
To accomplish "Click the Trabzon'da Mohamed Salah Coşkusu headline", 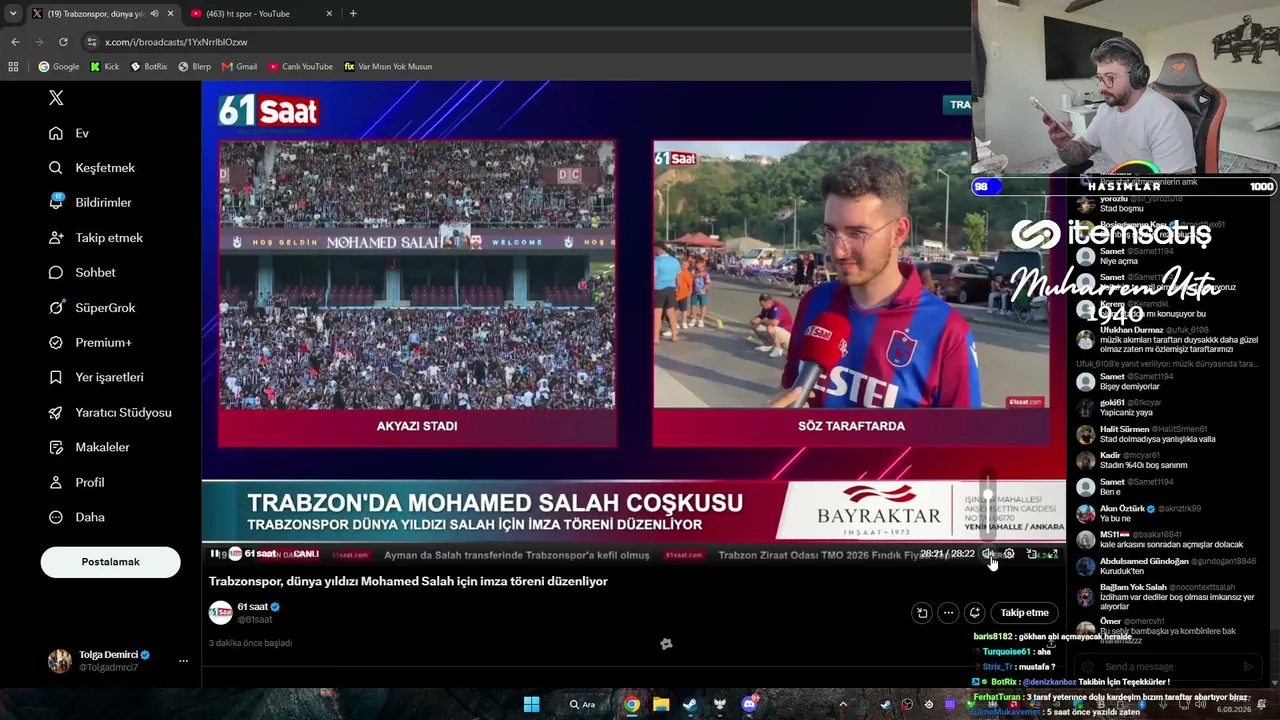I will tap(495, 502).
